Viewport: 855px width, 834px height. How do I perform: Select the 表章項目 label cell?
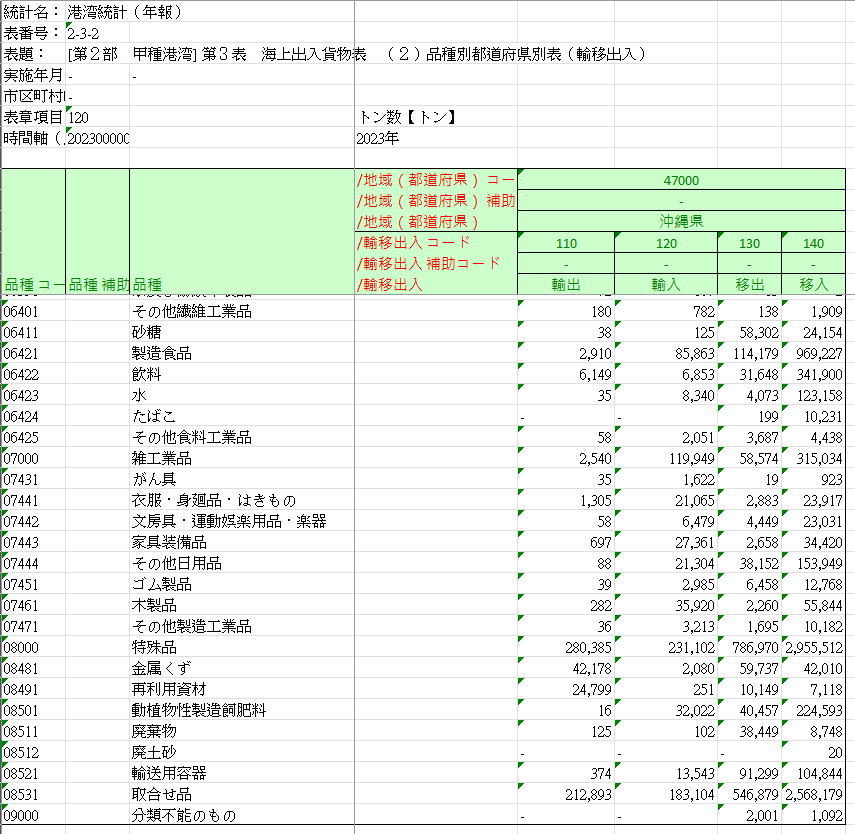tap(33, 117)
